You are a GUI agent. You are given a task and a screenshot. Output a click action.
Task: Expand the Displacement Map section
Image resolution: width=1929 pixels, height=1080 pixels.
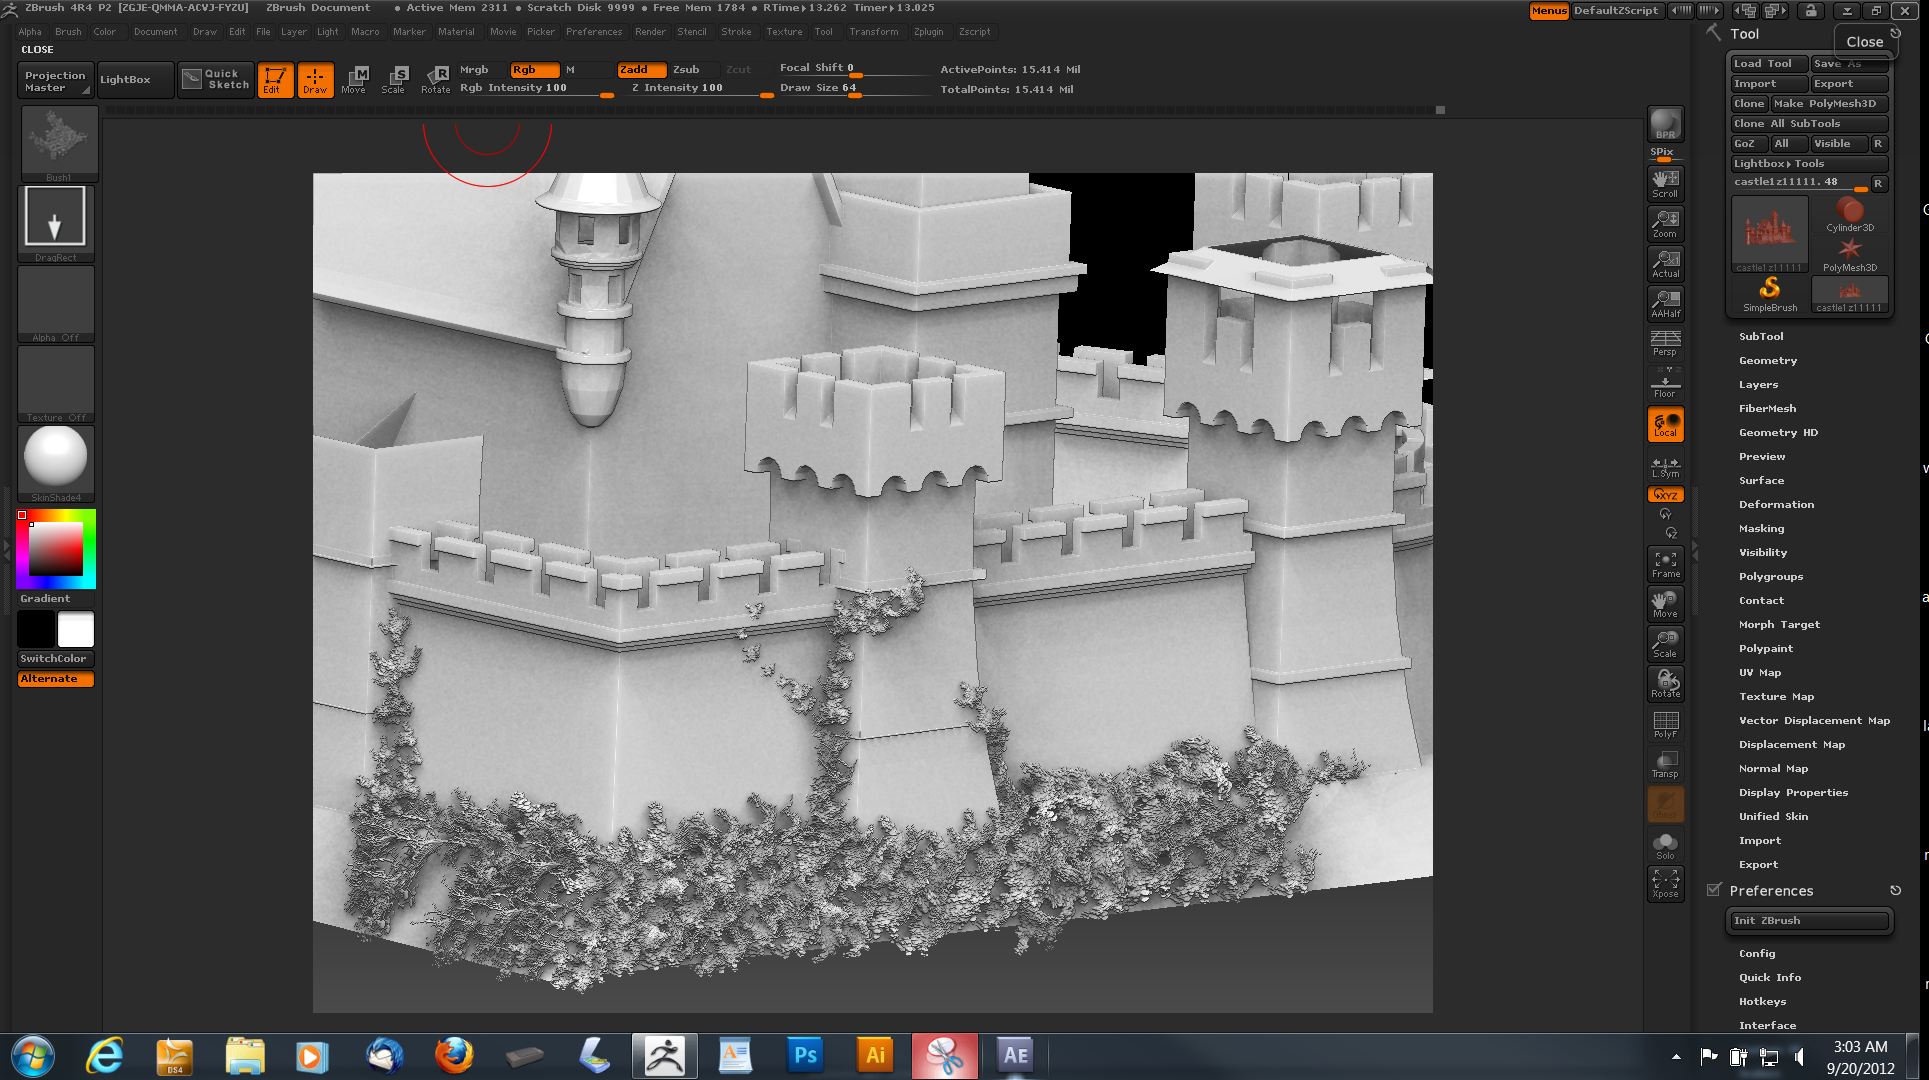click(1792, 744)
